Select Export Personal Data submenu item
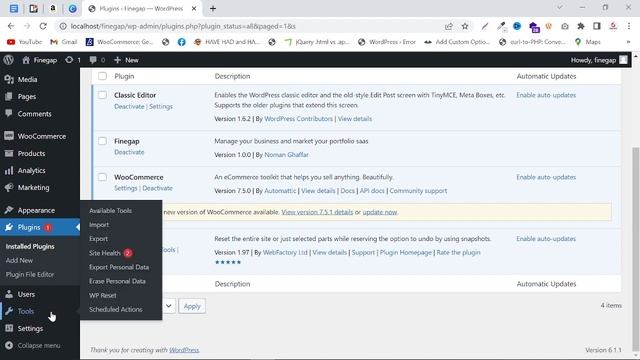This screenshot has width=640, height=360. (x=119, y=267)
